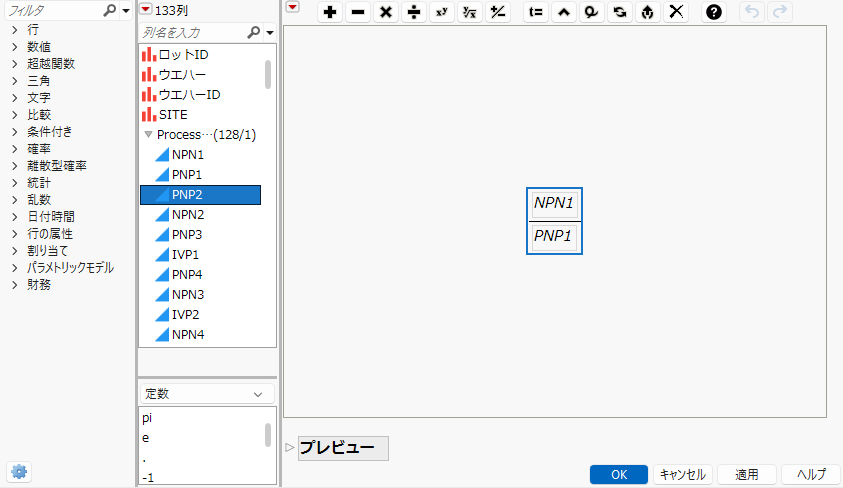Click the キャンセル button
Image resolution: width=843 pixels, height=488 pixels.
[x=683, y=475]
